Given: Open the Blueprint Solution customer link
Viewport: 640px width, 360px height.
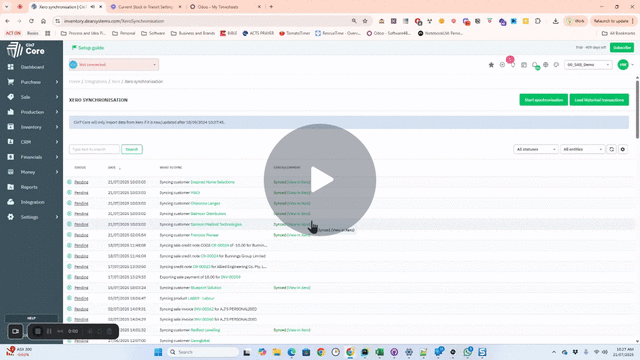Looking at the screenshot, I should click(x=206, y=288).
